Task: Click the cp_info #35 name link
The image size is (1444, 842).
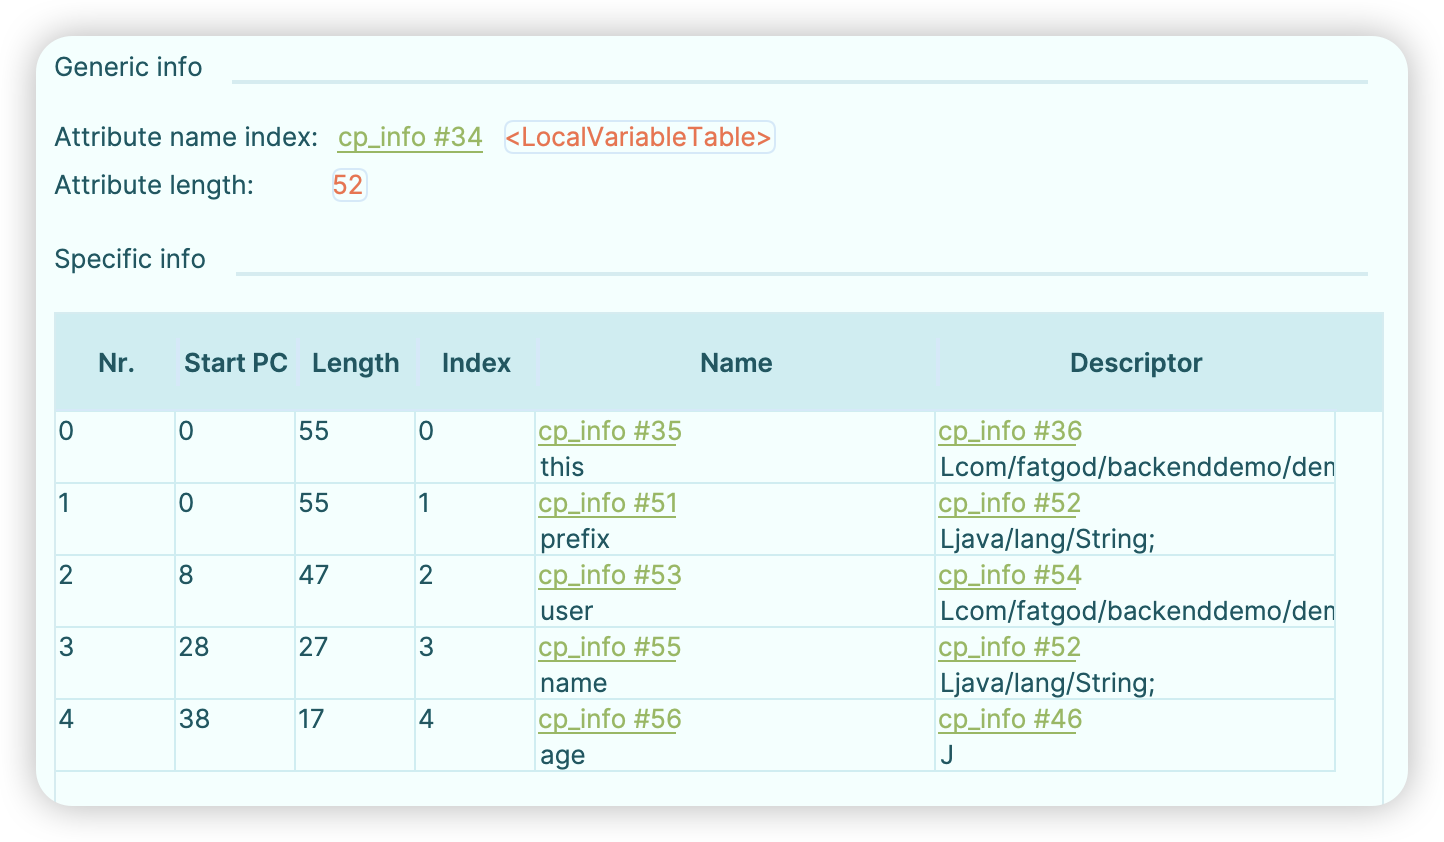Action: tap(609, 431)
